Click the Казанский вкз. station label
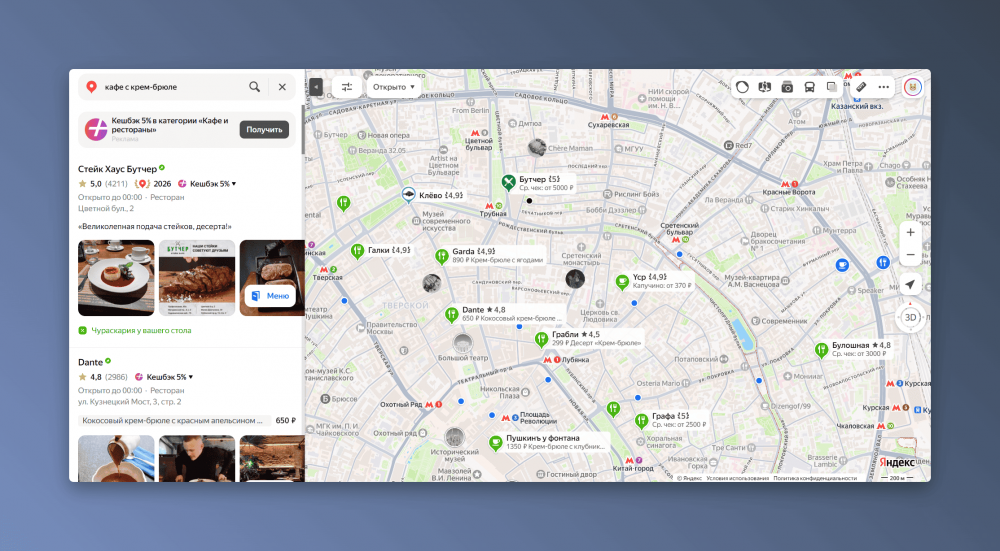1000x551 pixels. (x=857, y=107)
